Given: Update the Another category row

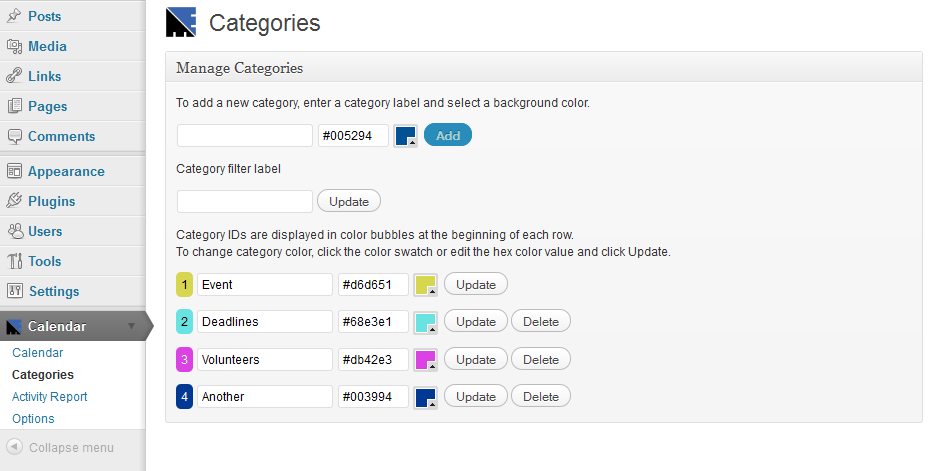Looking at the screenshot, I should click(x=476, y=396).
